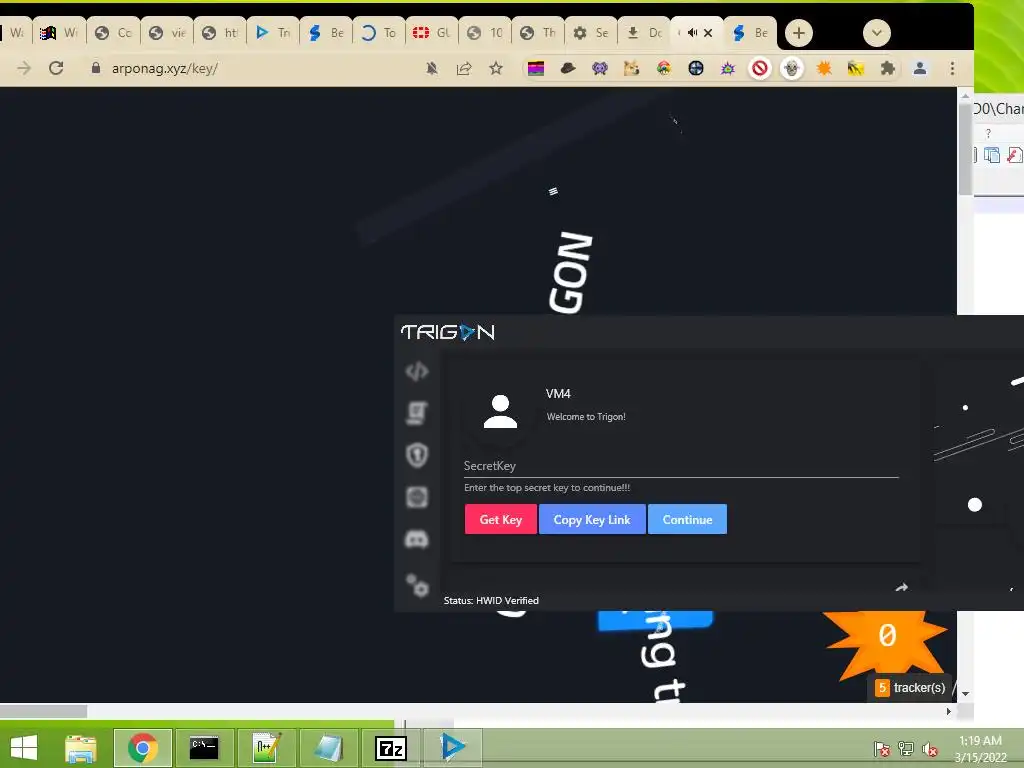Click the Get Key button
1024x768 pixels.
coord(501,519)
